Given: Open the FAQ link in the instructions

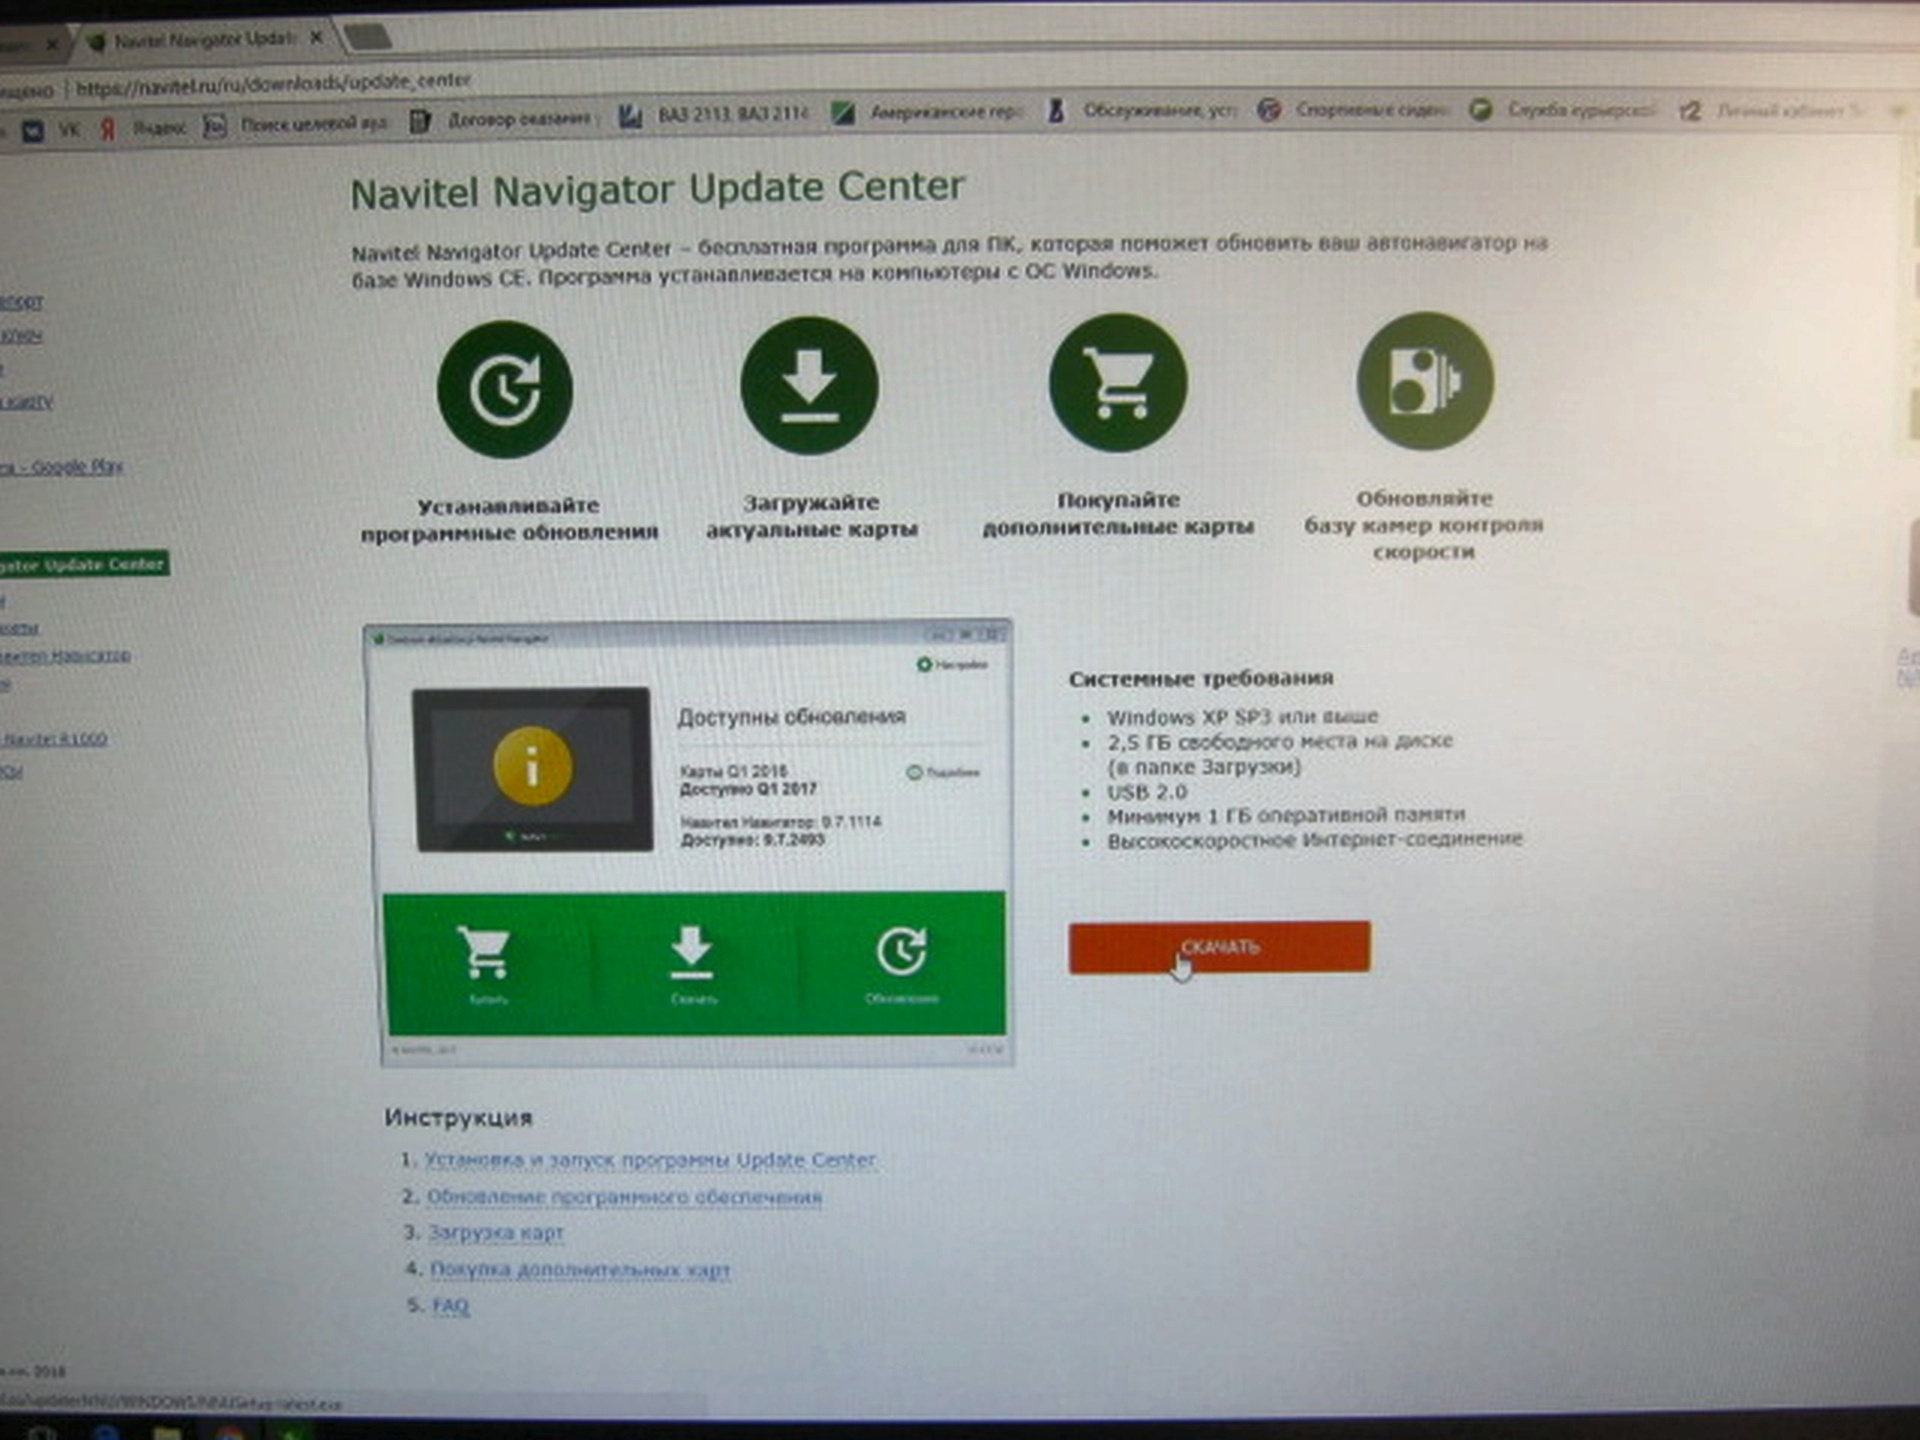Looking at the screenshot, I should coord(450,1306).
